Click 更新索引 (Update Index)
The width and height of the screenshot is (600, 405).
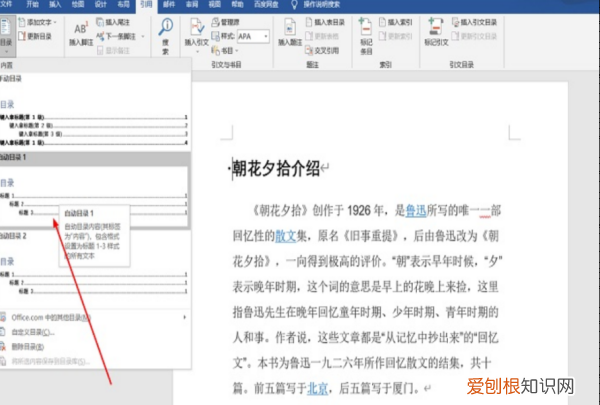tap(395, 36)
